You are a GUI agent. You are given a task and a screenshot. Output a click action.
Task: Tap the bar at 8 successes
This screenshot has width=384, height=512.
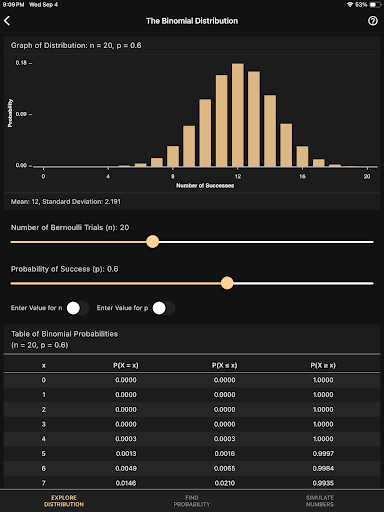coord(173,156)
